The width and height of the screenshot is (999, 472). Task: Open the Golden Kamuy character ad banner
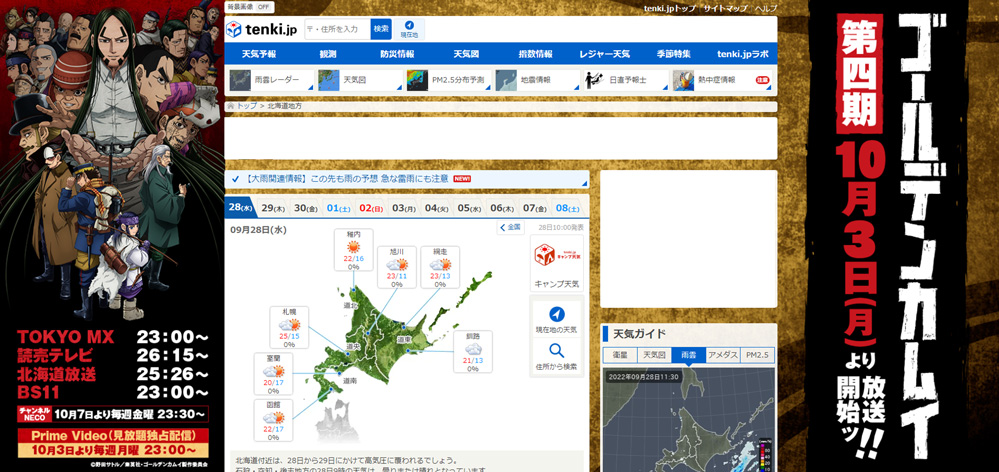[x=111, y=236]
